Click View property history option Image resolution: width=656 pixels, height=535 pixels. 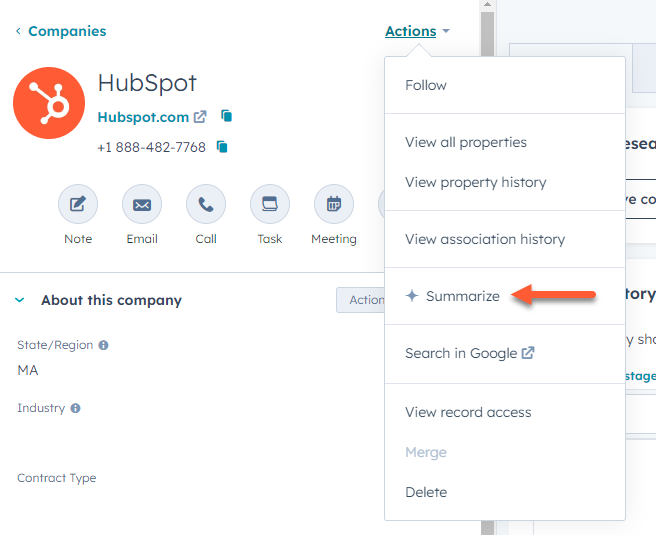tap(476, 182)
